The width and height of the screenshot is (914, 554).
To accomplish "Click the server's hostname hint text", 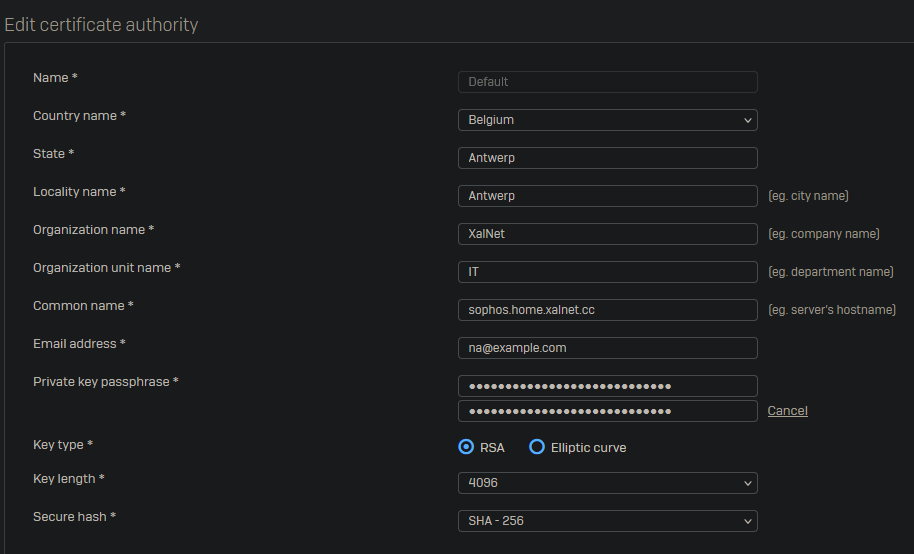I will click(x=831, y=310).
